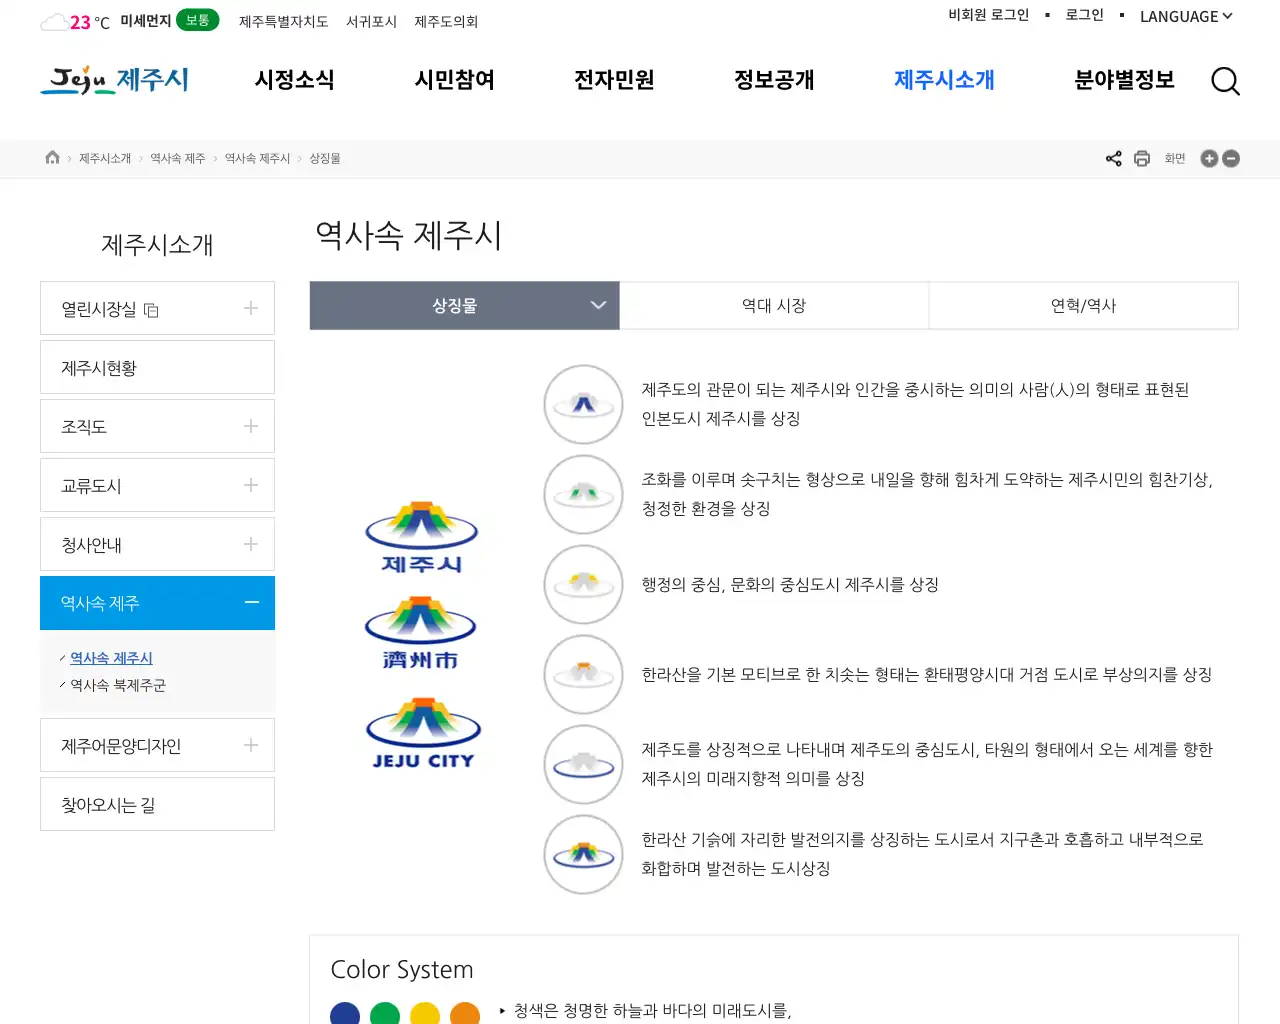Expand 제주어문양디자인 sidebar menu plus
This screenshot has width=1280, height=1024.
point(251,745)
